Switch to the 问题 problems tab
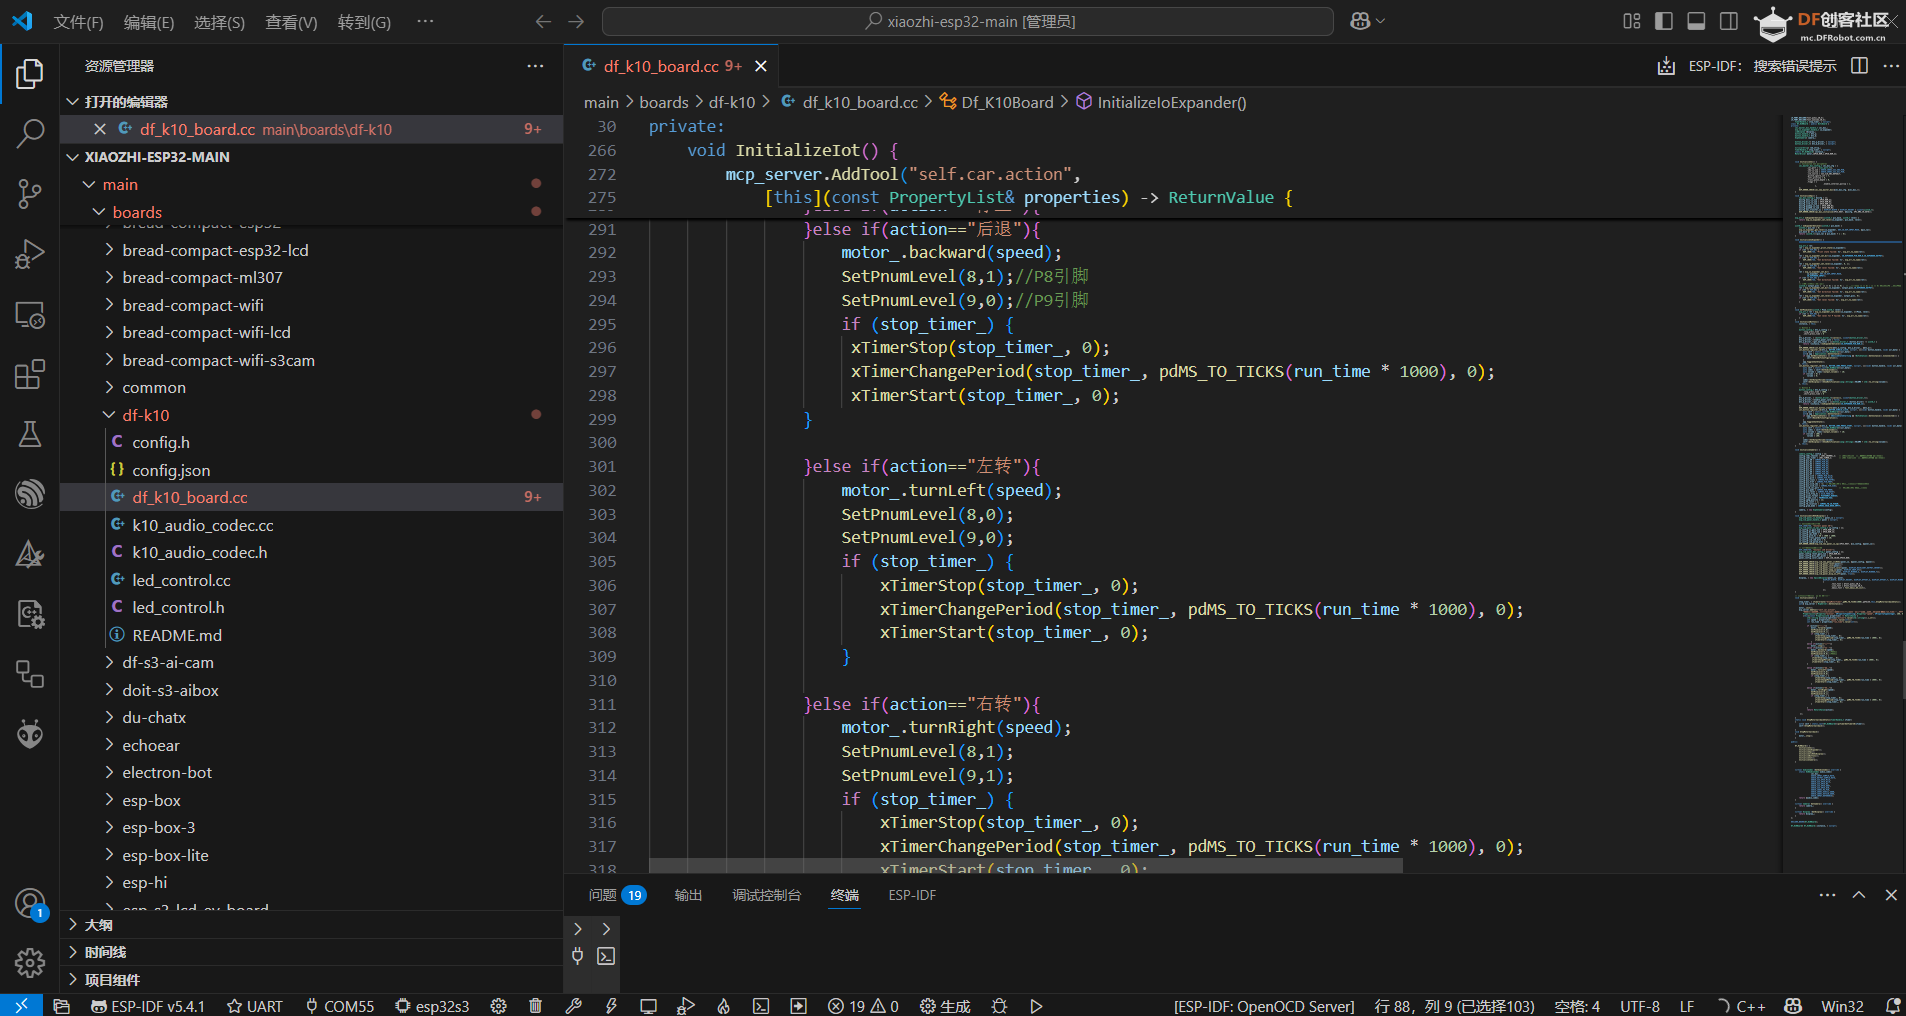 pyautogui.click(x=603, y=895)
